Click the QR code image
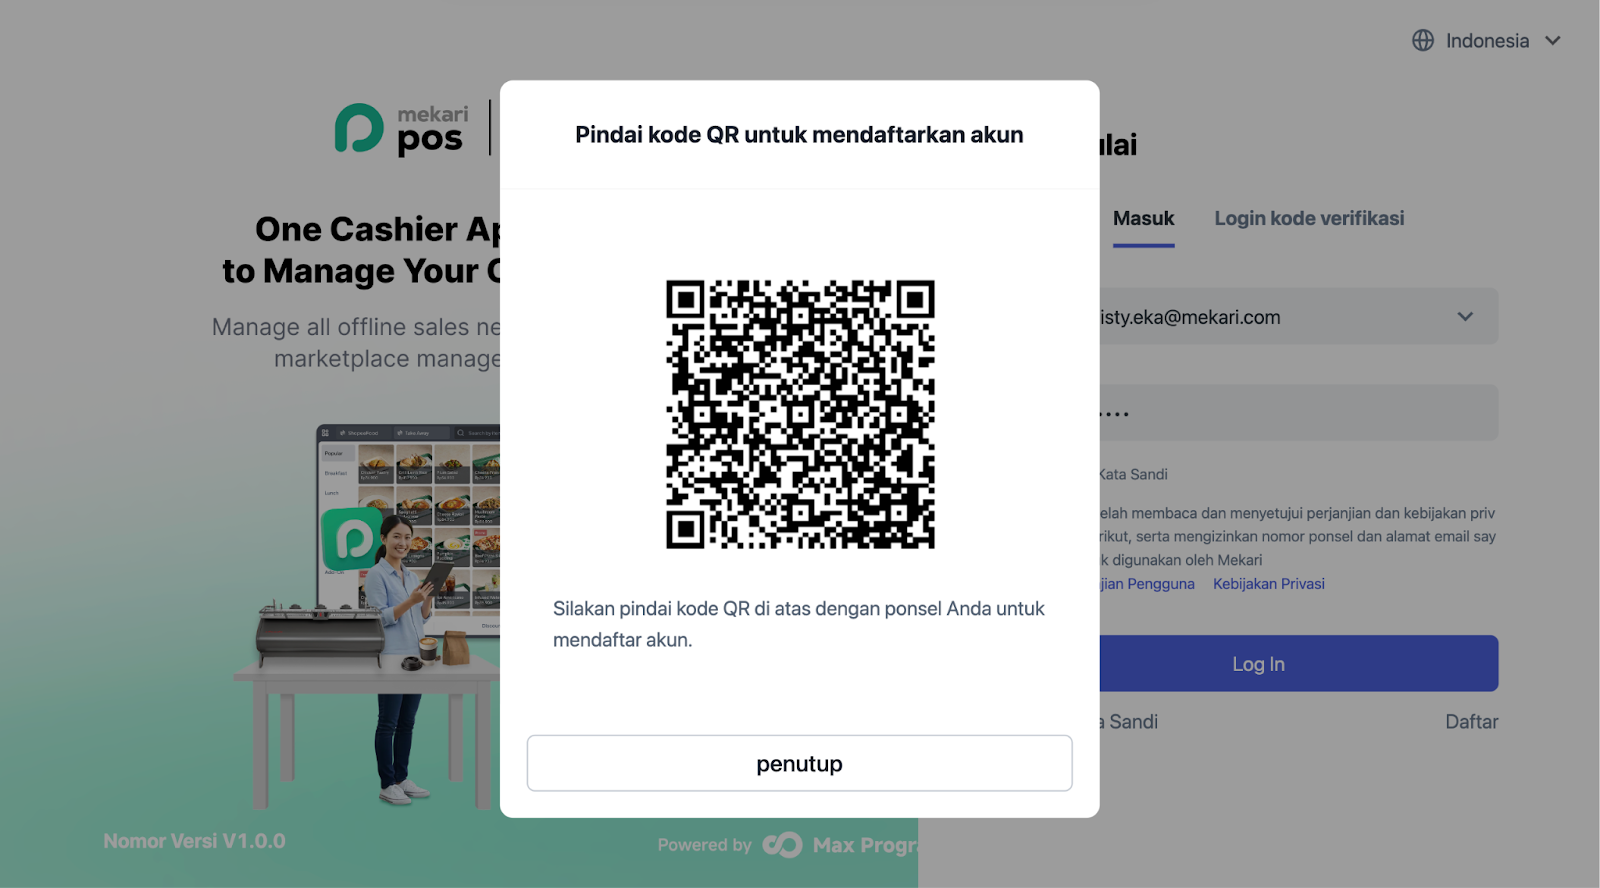Image resolution: width=1600 pixels, height=888 pixels. (x=800, y=414)
